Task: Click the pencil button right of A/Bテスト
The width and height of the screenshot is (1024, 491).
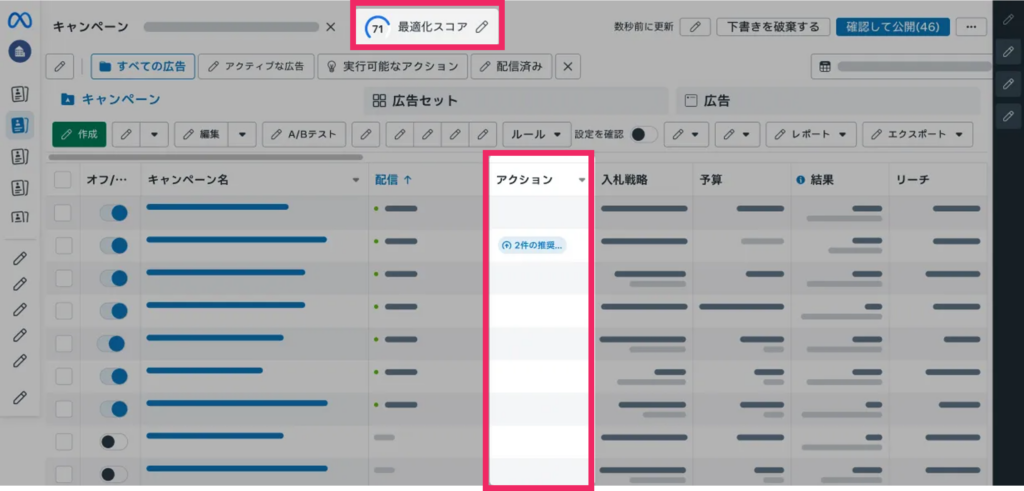Action: pos(366,134)
